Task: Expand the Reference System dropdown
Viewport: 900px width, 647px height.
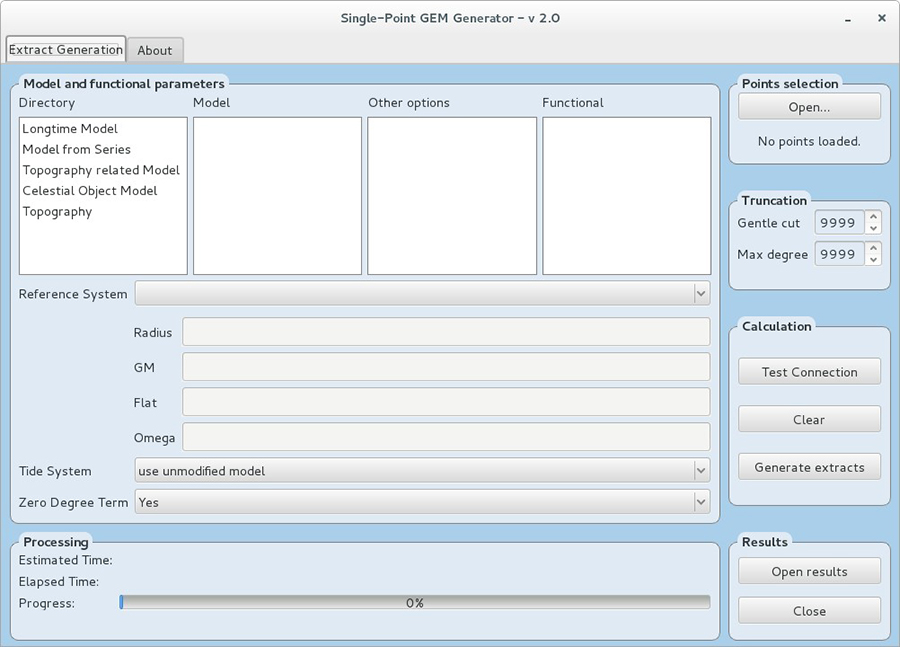Action: click(x=700, y=294)
